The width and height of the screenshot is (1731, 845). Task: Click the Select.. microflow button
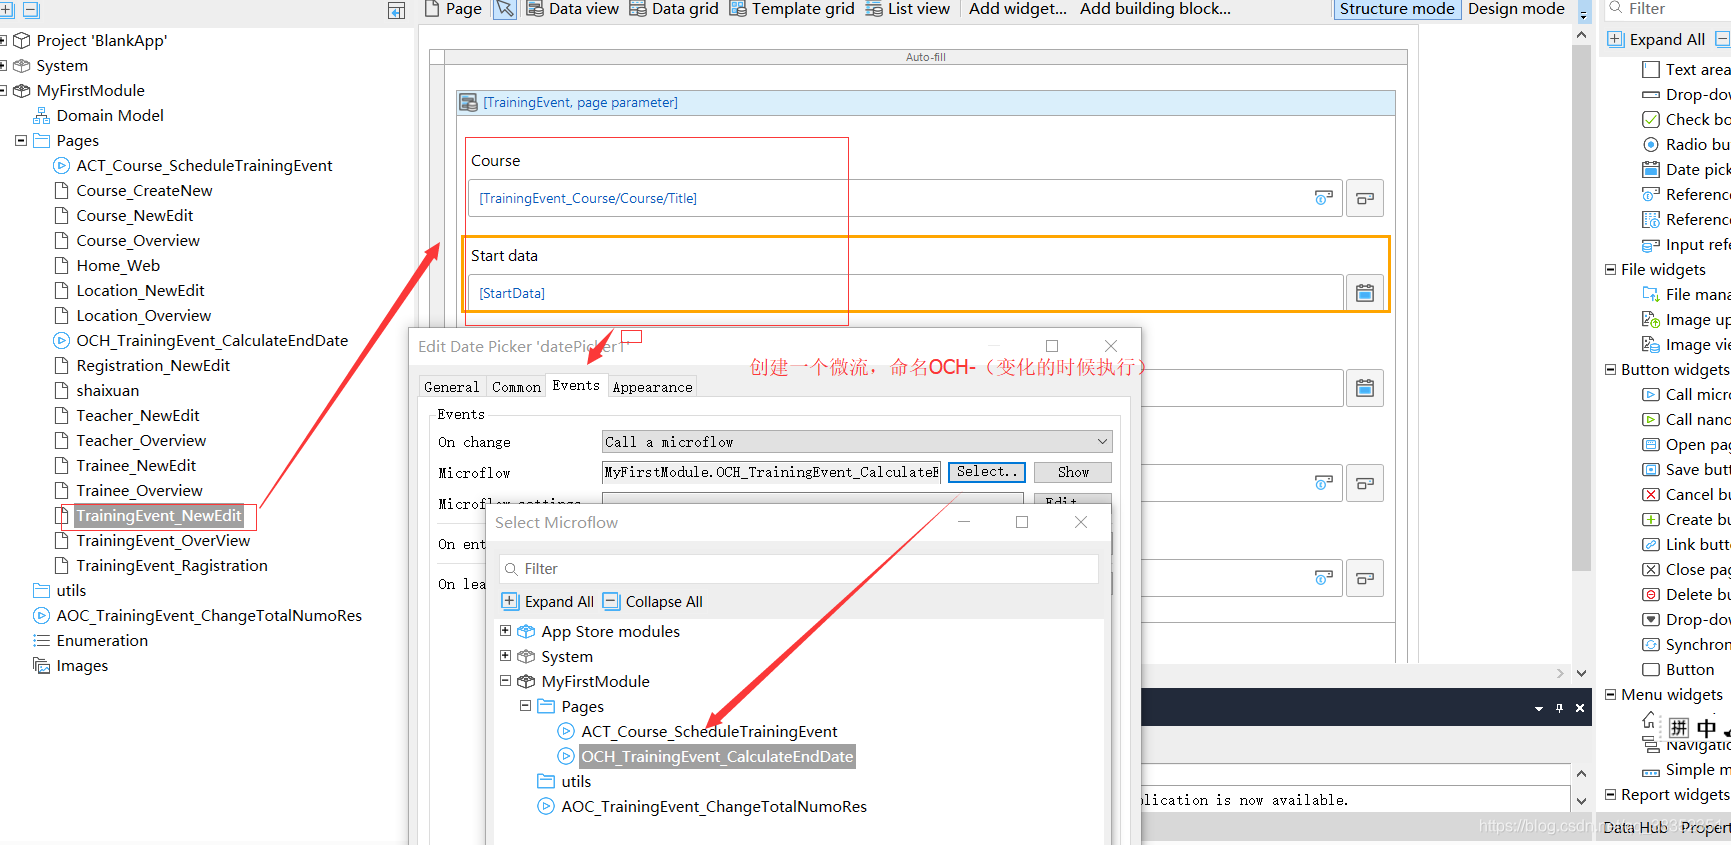tap(986, 472)
